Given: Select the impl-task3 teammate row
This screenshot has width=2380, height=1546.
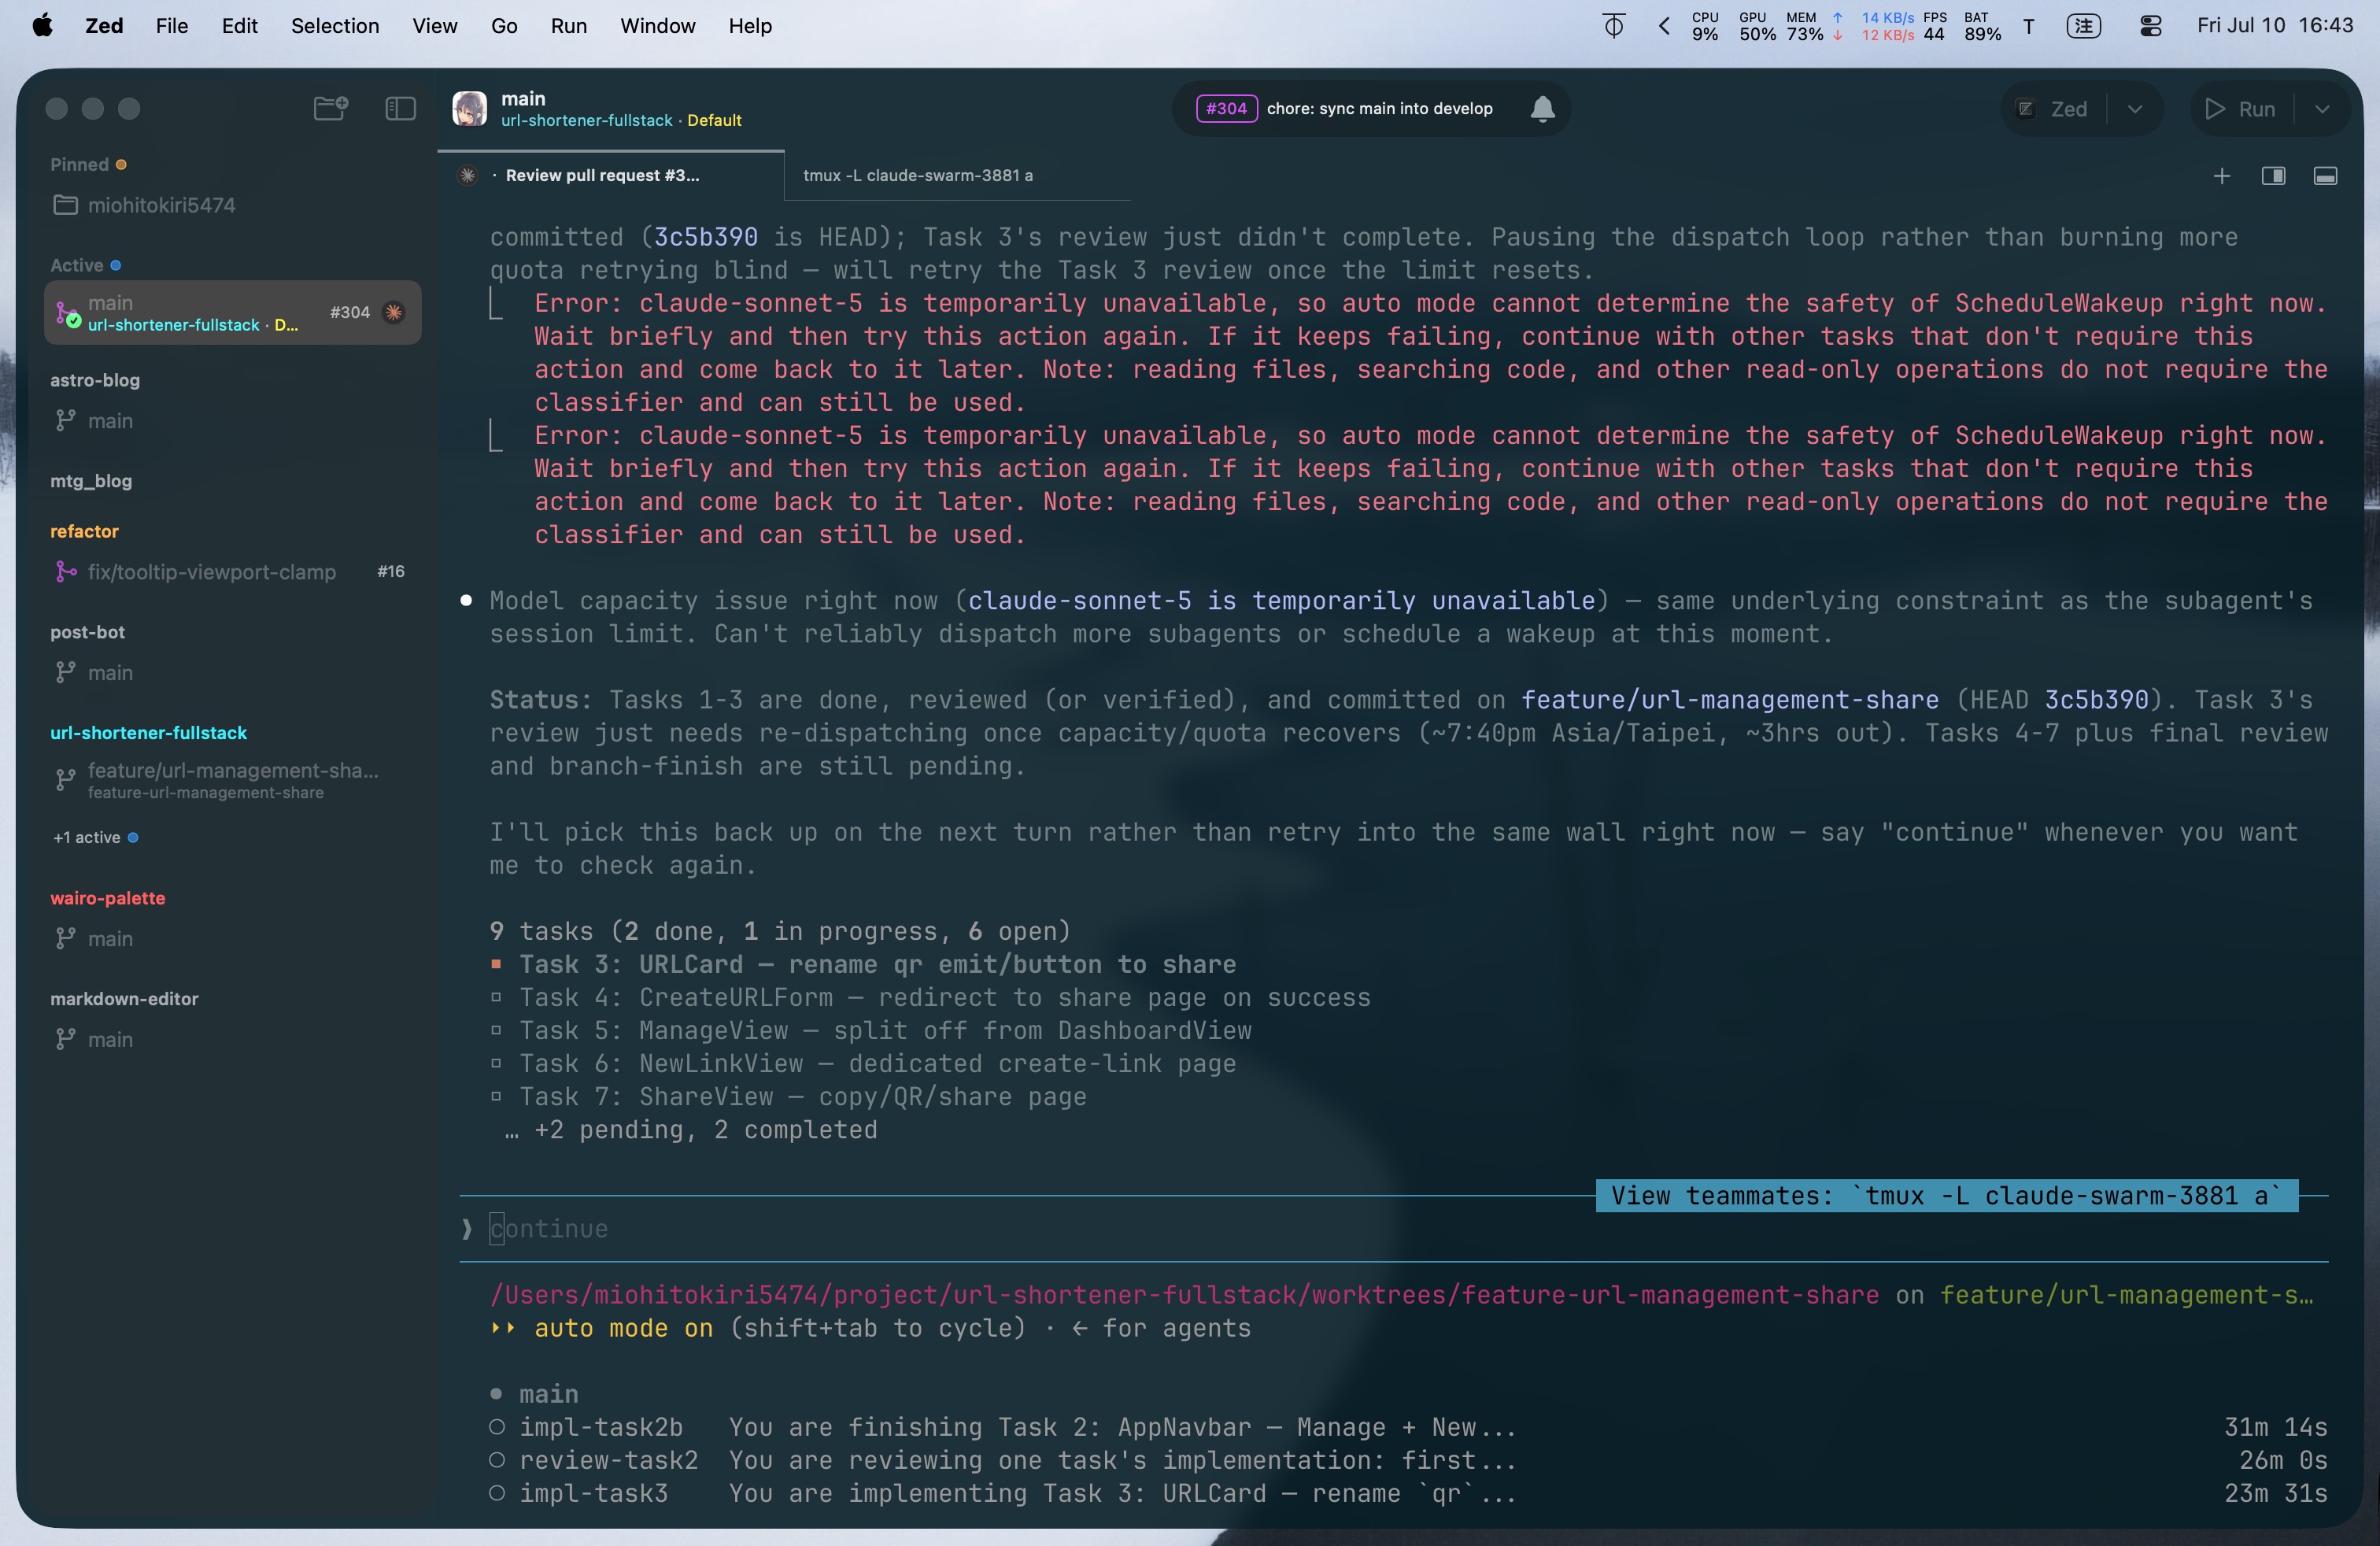Looking at the screenshot, I should (1408, 1494).
